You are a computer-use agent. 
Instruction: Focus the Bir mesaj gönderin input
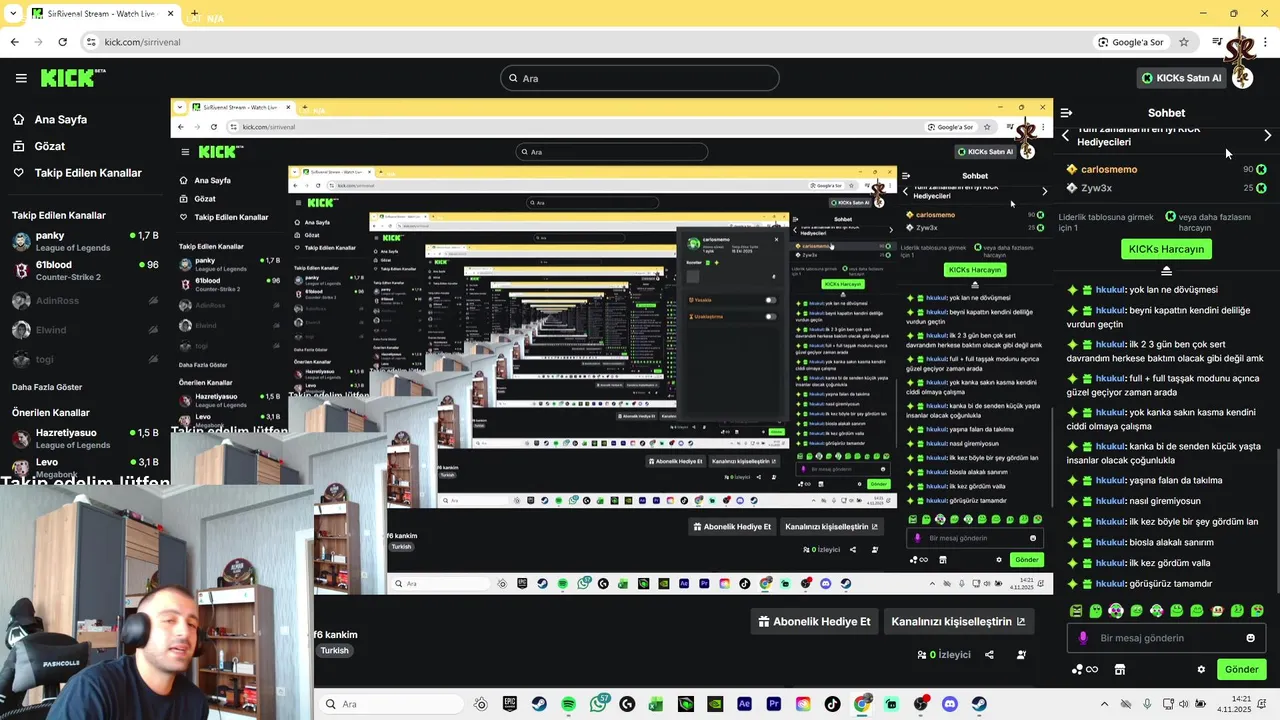pos(1165,638)
